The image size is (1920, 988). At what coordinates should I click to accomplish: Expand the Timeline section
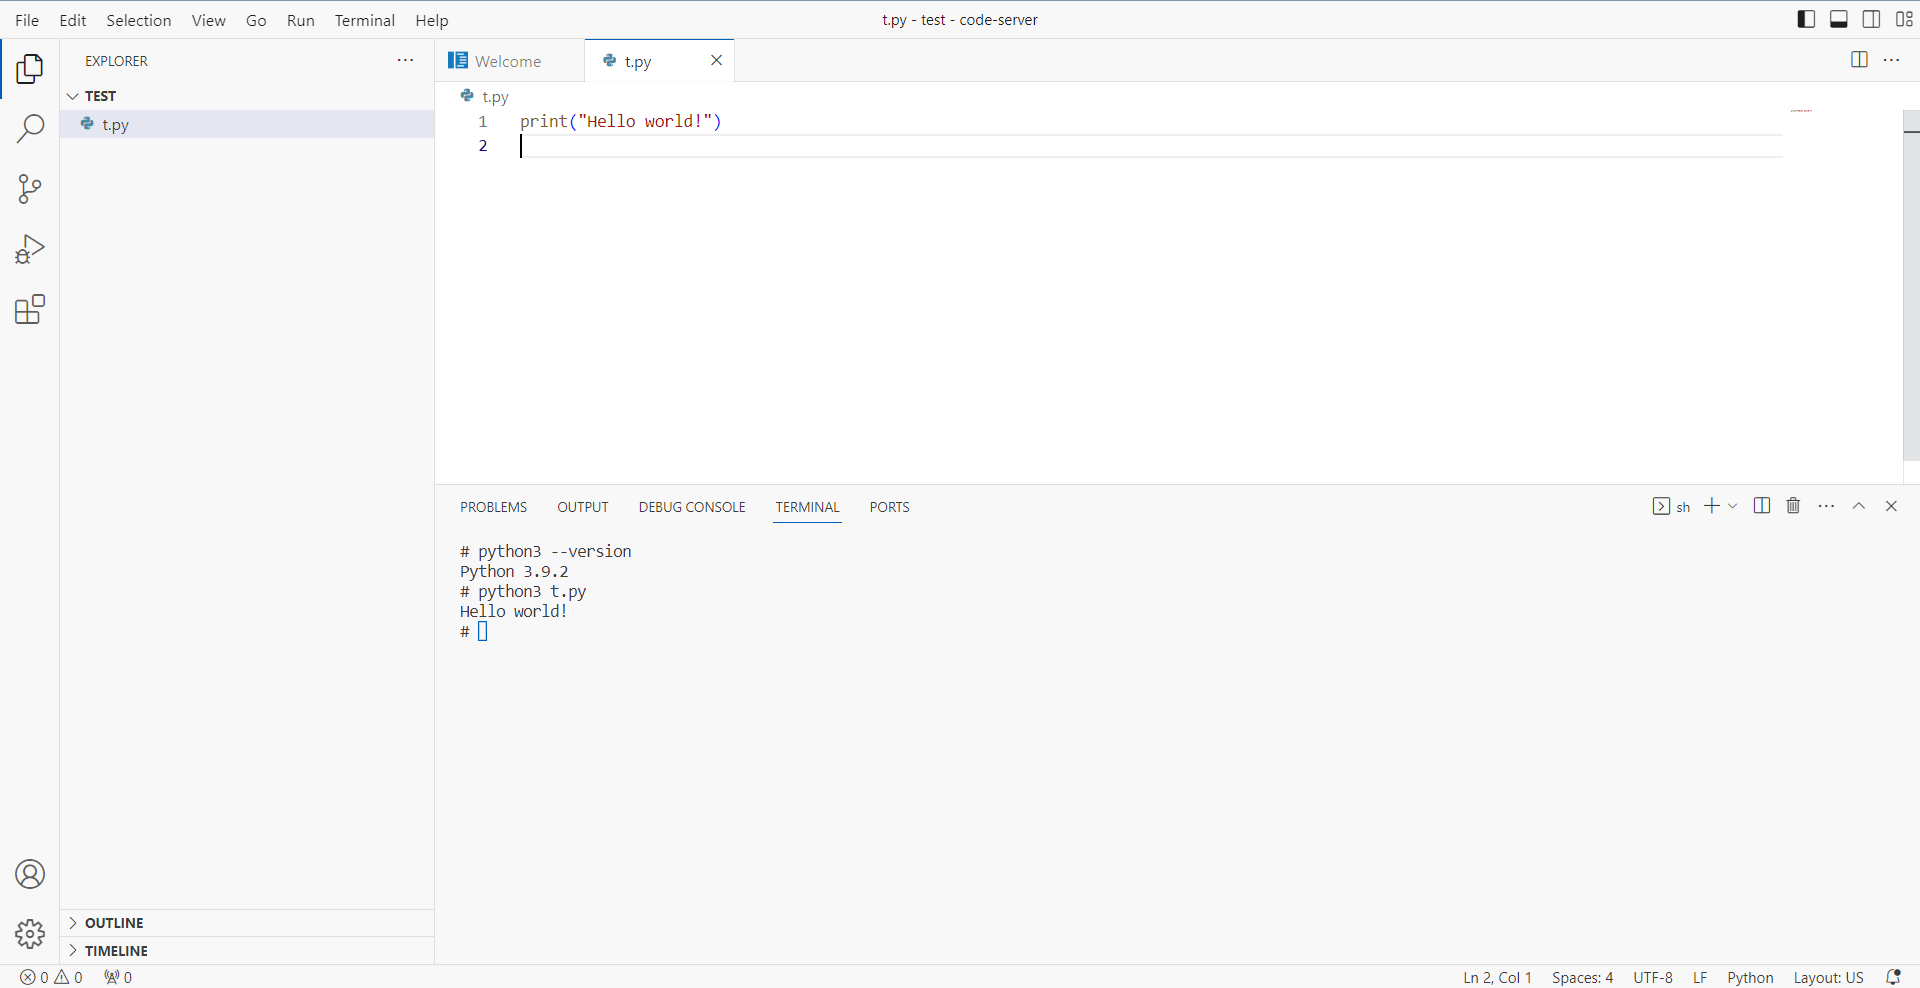click(x=247, y=951)
